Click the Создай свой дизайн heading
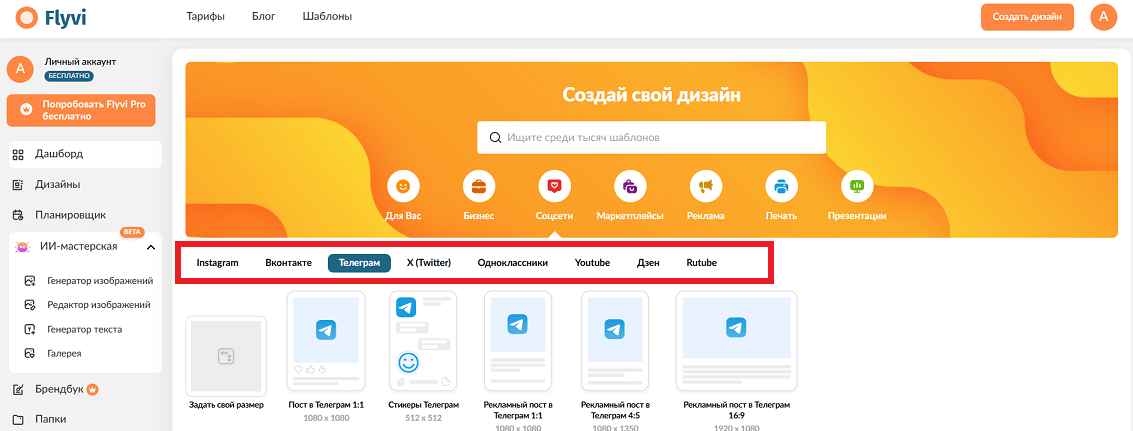The width and height of the screenshot is (1133, 431). 651,95
